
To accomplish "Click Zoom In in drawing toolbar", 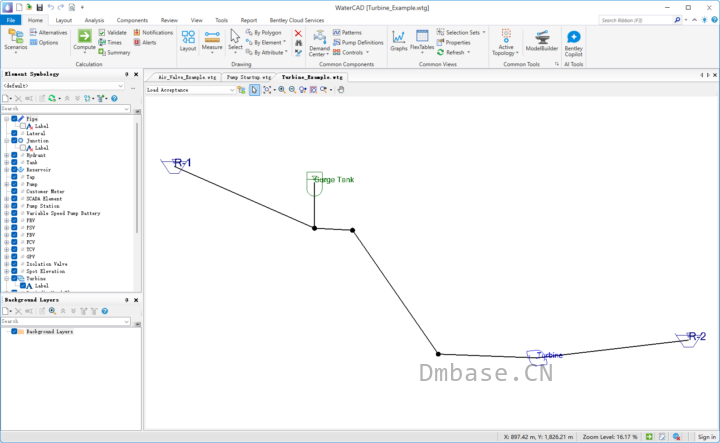I will point(281,90).
